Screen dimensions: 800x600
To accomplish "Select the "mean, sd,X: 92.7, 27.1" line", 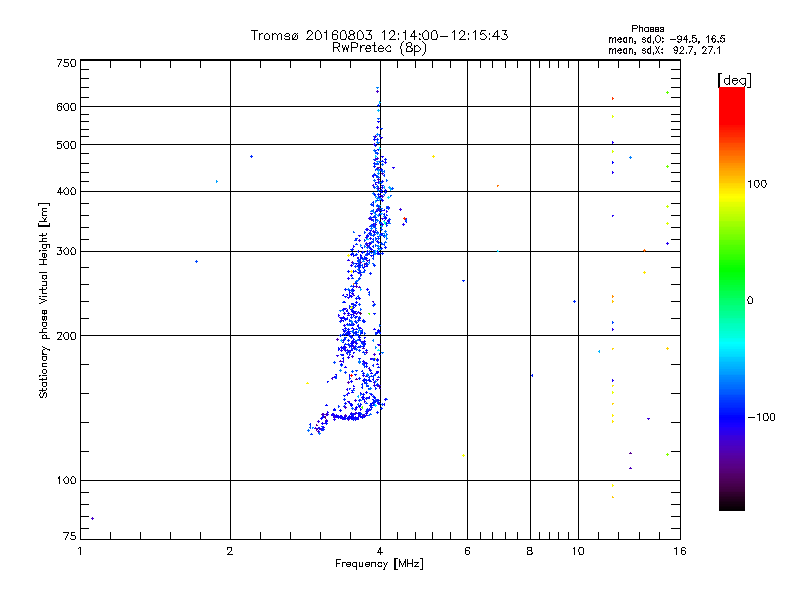I will (x=664, y=51).
